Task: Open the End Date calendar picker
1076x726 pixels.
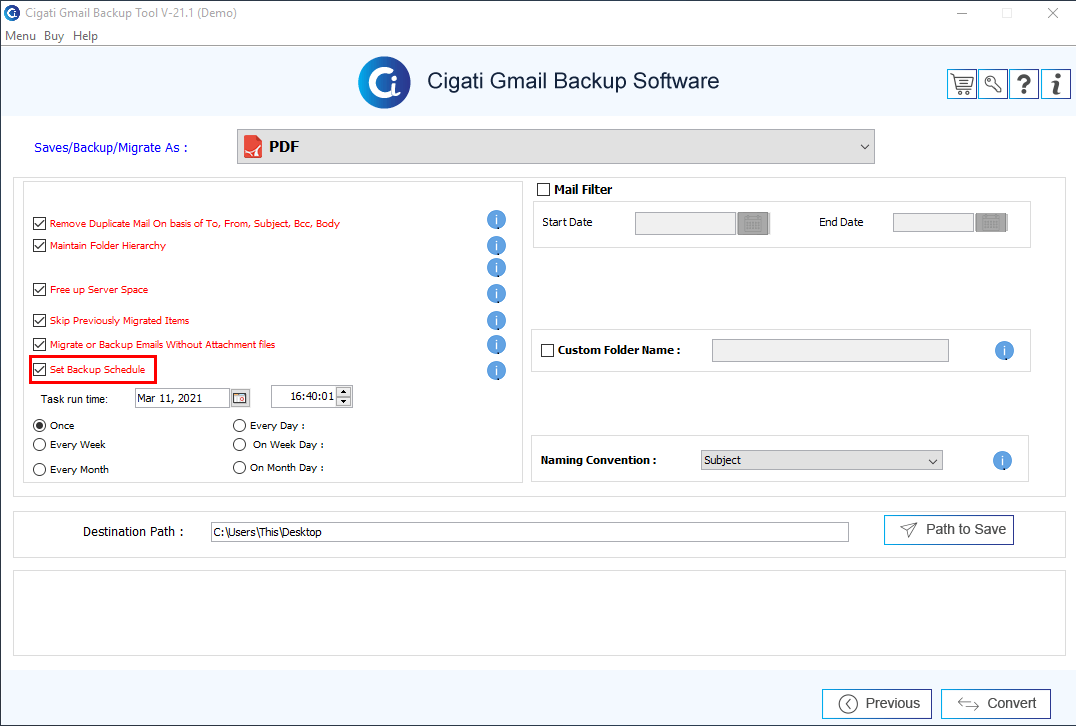Action: coord(991,222)
